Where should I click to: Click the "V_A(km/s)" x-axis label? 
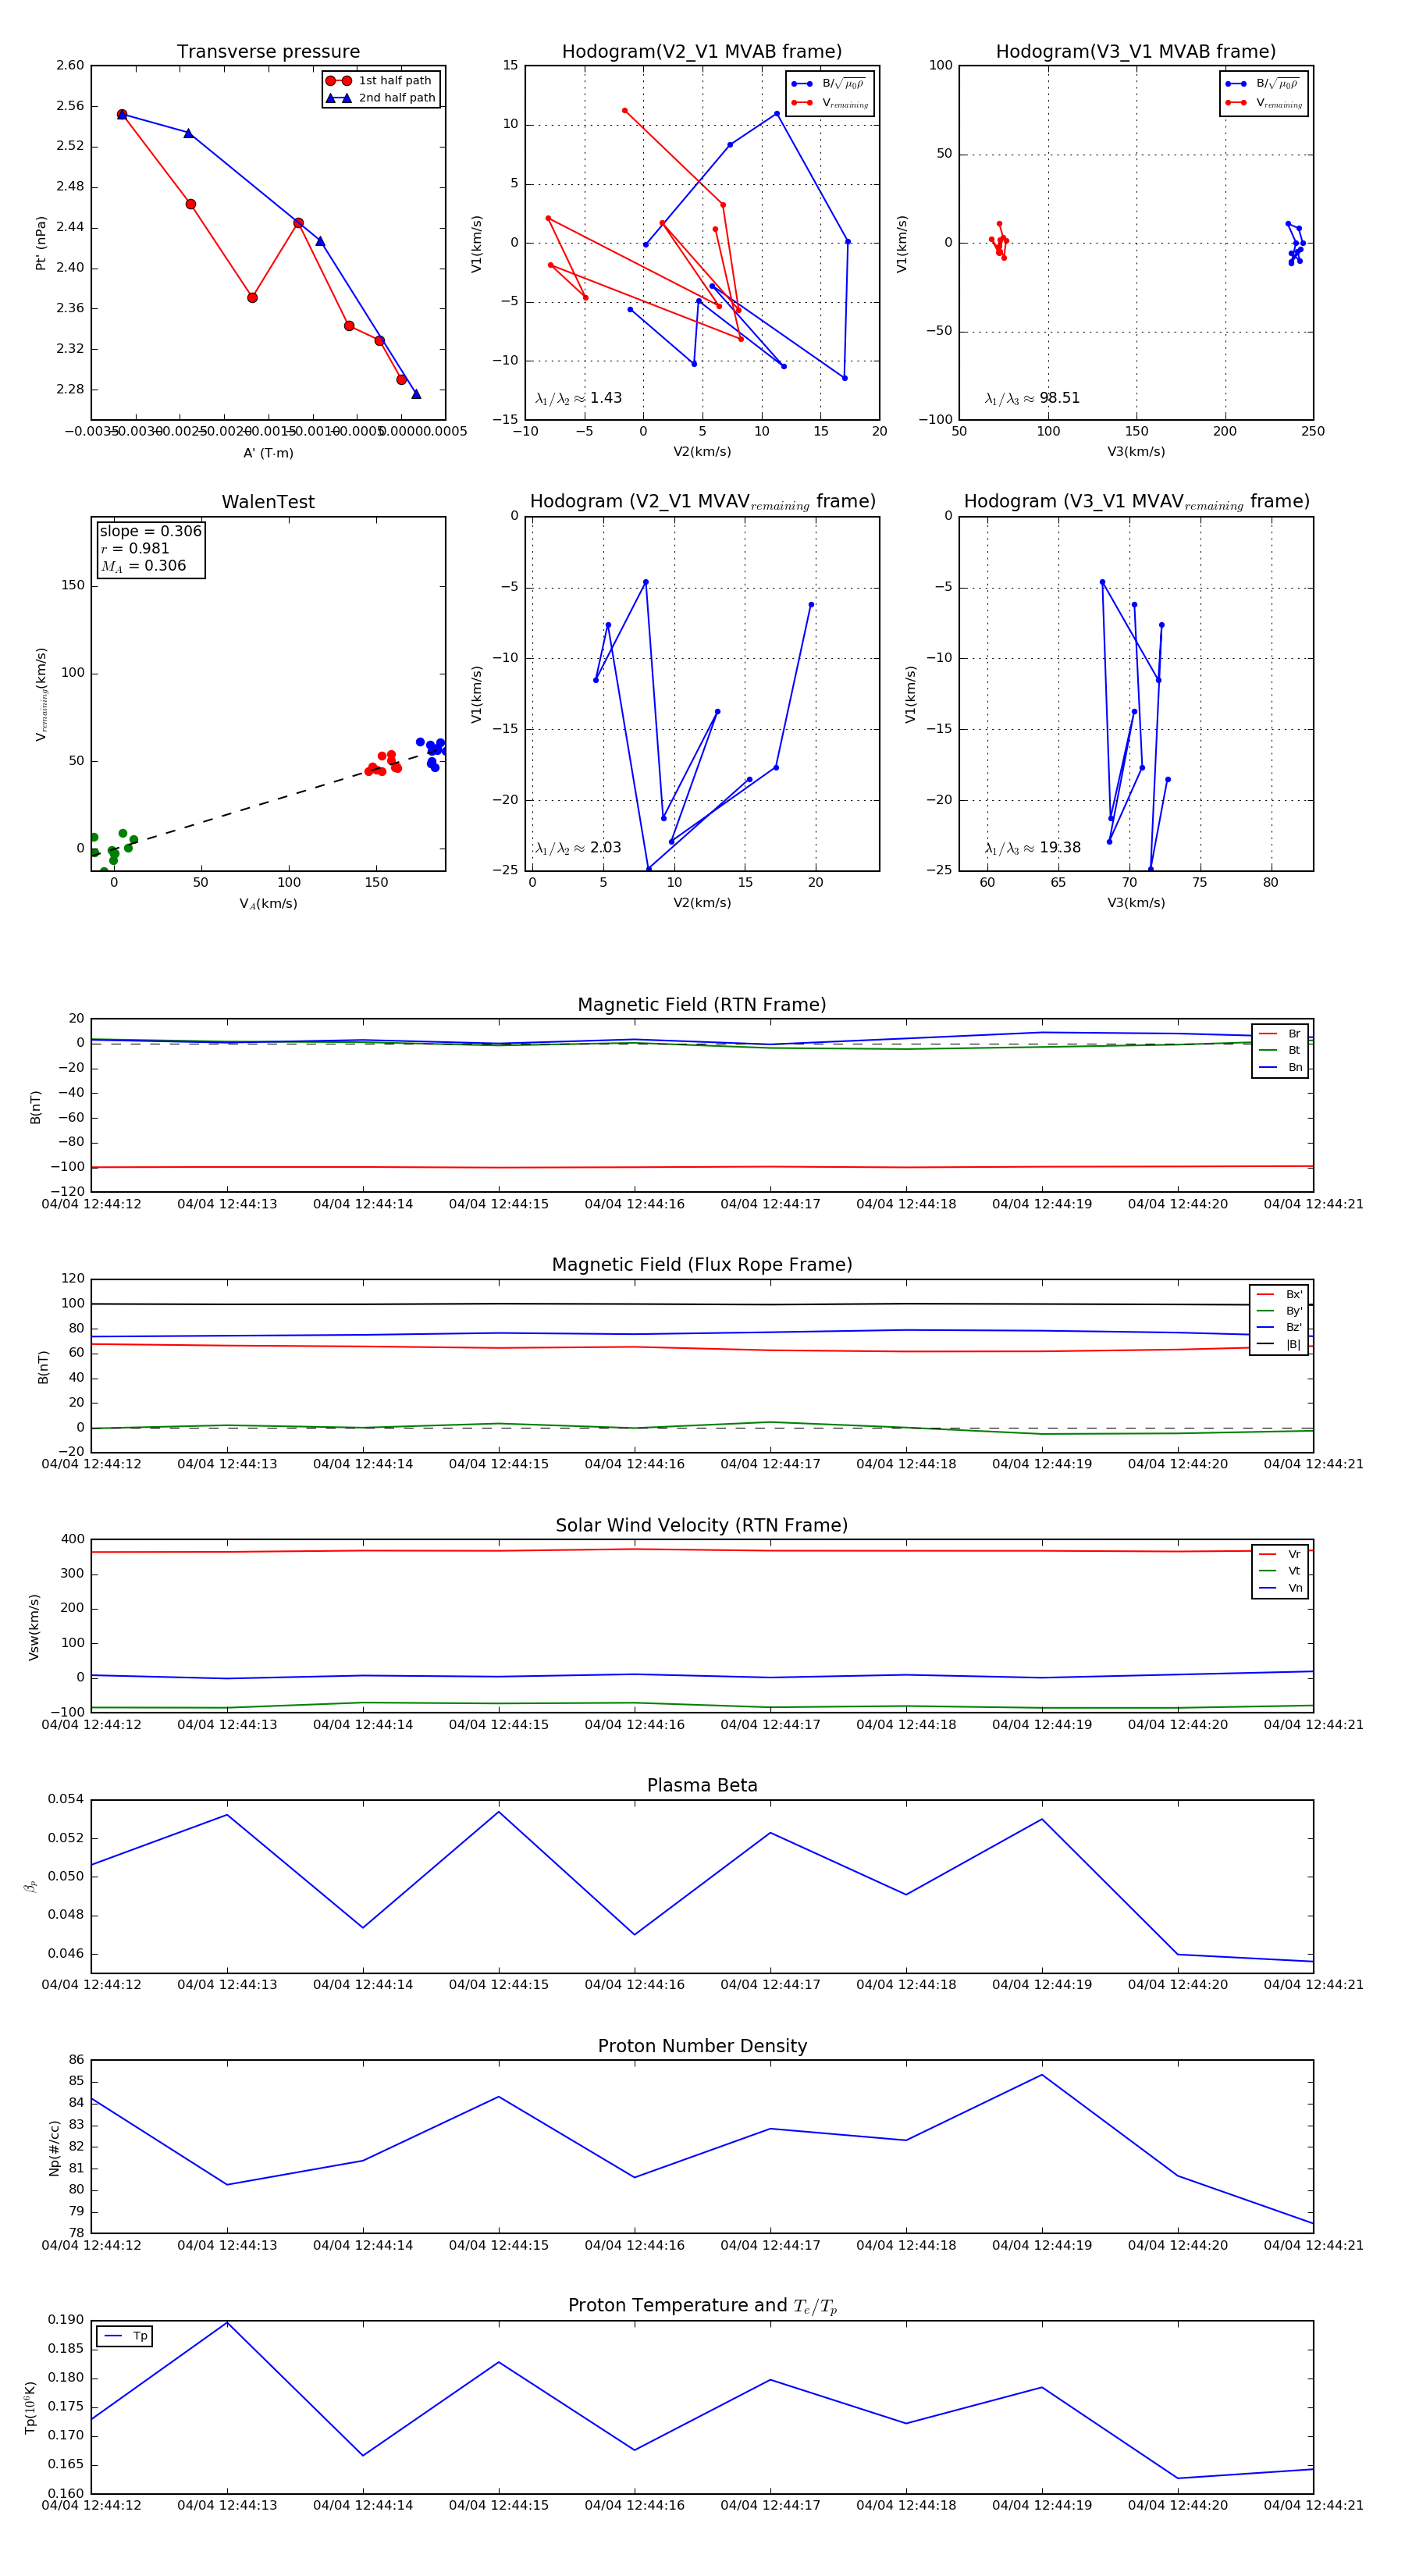point(268,904)
